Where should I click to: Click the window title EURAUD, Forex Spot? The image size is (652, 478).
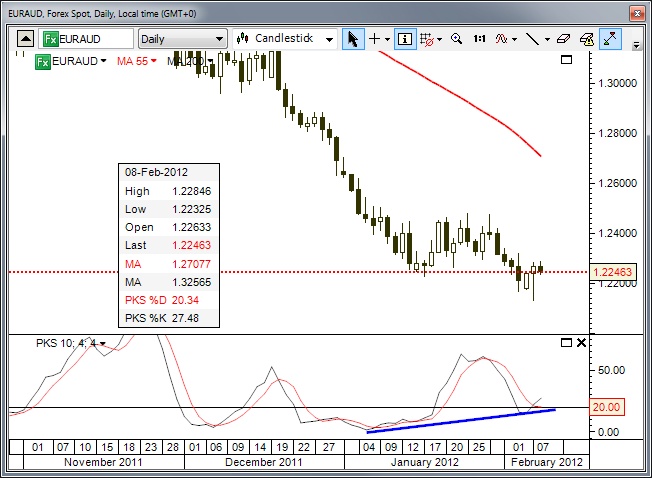tap(102, 14)
